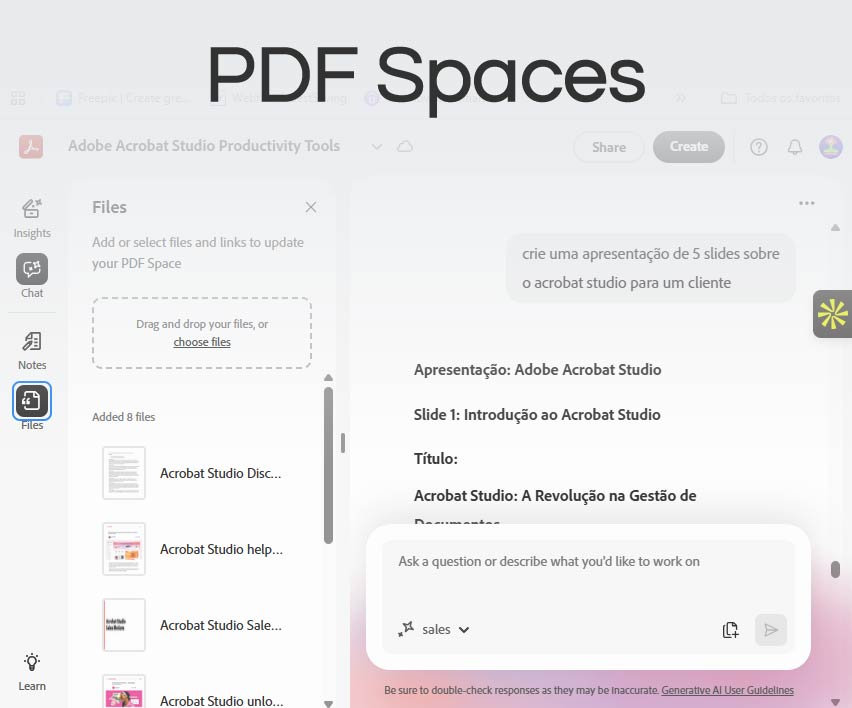852x708 pixels.
Task: Click the drag and drop files area
Action: click(x=202, y=333)
